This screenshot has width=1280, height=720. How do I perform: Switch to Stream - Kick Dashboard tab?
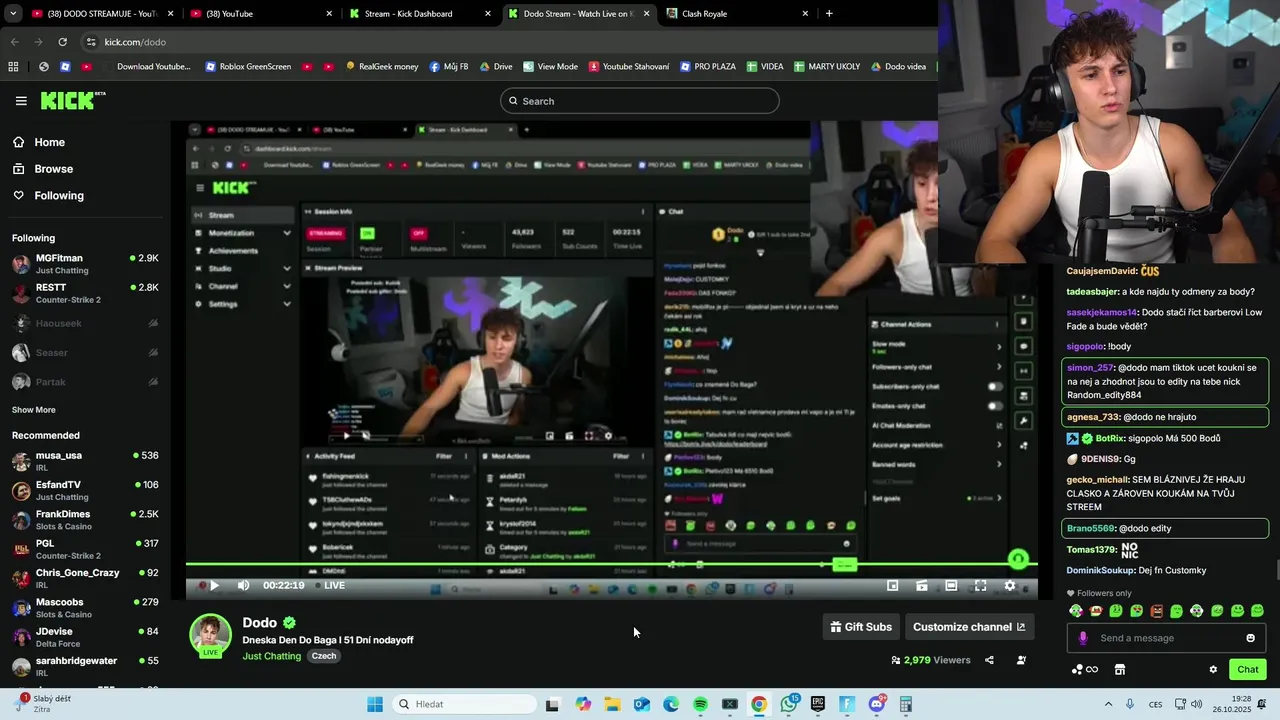click(420, 14)
